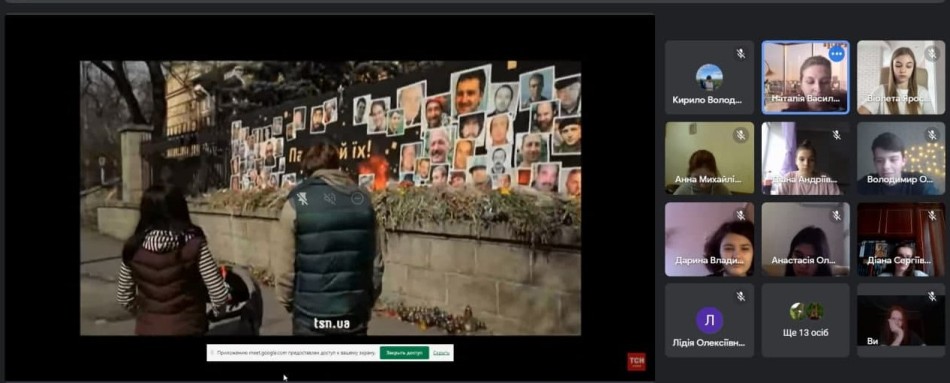Click the red ТСН logo badge
950x383 pixels.
click(x=636, y=361)
